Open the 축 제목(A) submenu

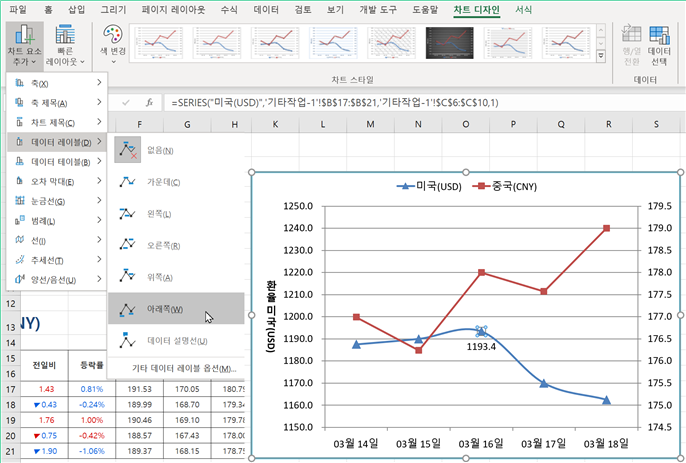point(57,103)
